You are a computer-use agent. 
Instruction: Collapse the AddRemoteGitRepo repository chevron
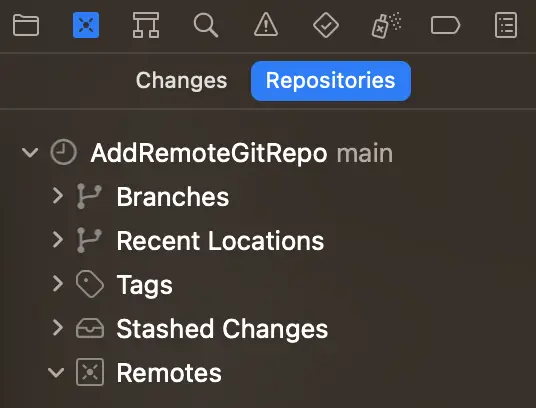coord(30,152)
